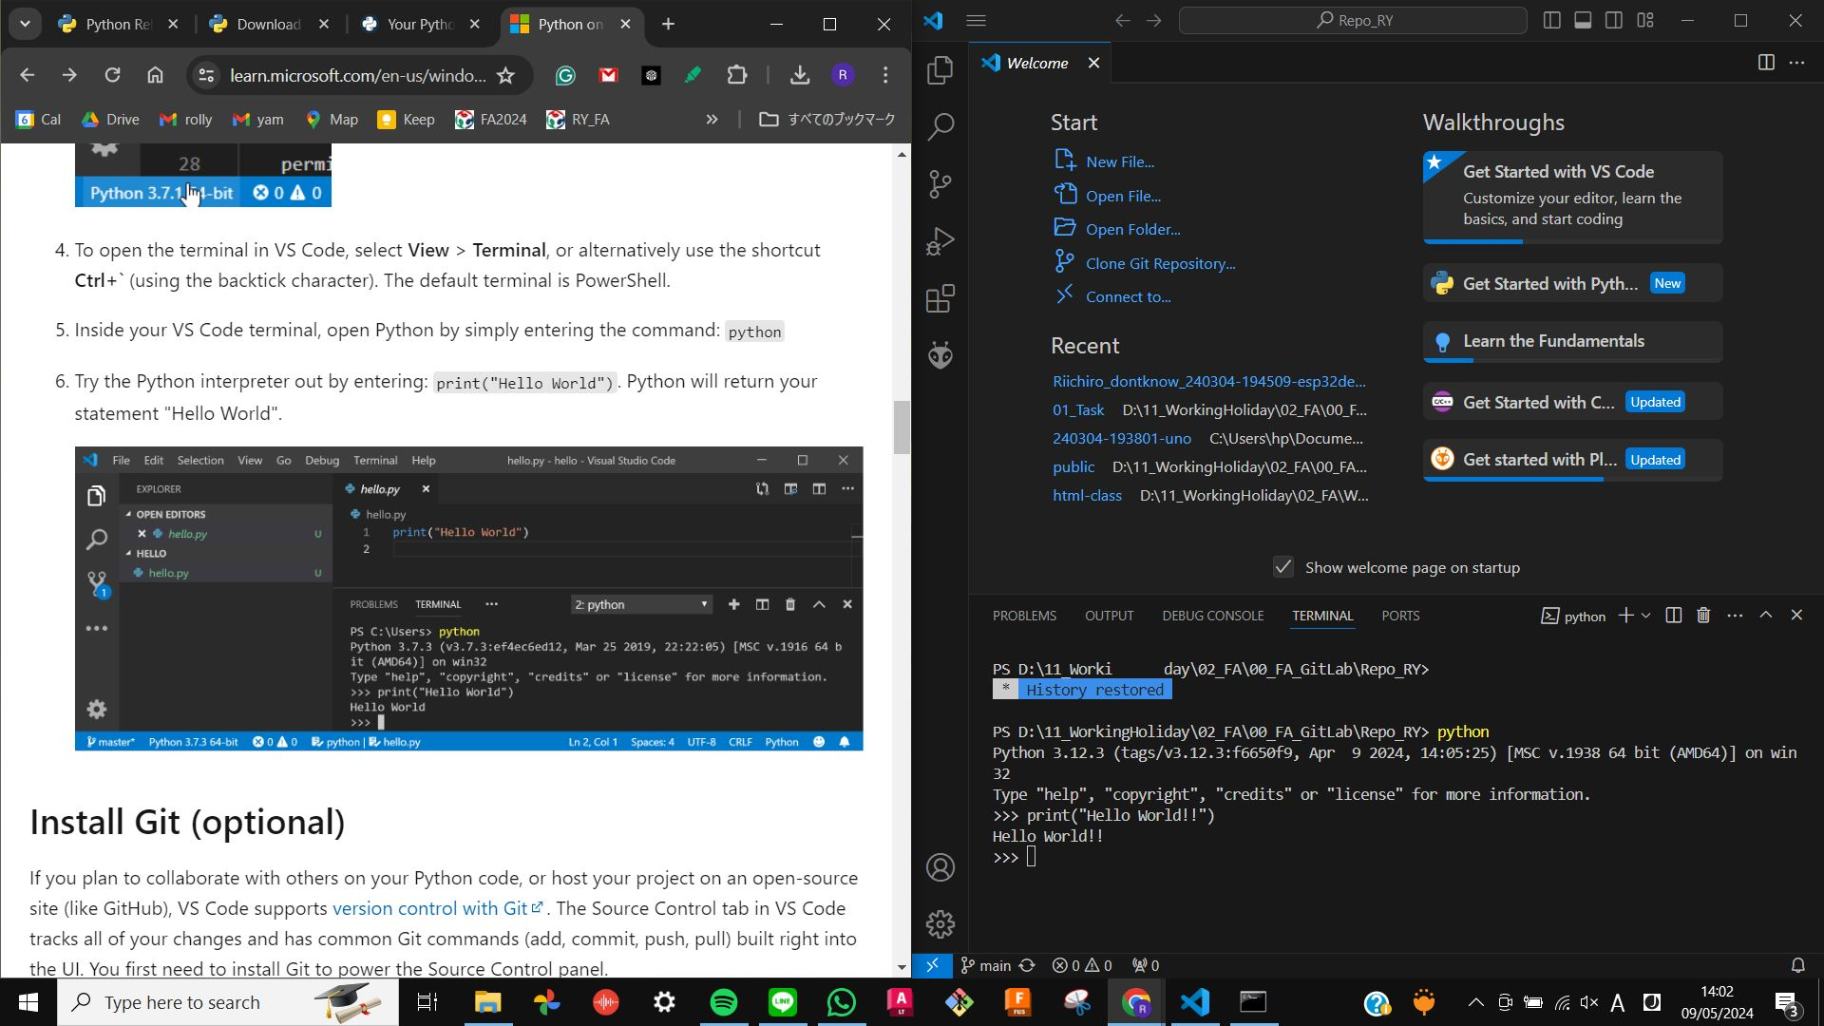The image size is (1824, 1026).
Task: Click remote window indicator in status bar
Action: [932, 965]
